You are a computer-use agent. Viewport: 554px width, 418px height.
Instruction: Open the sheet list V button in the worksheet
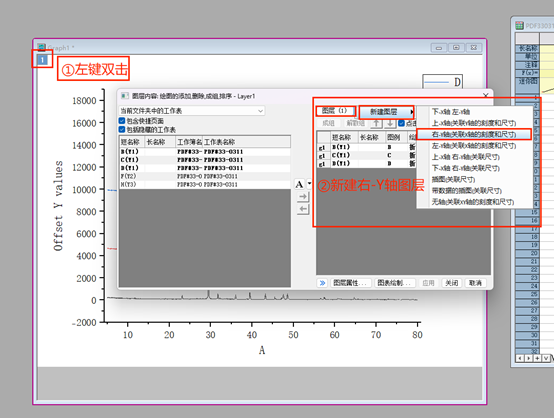pos(546,358)
